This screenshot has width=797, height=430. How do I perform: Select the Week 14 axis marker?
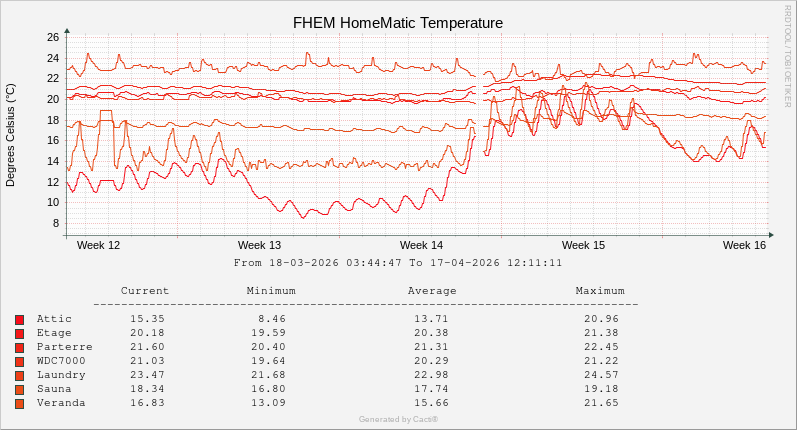tap(421, 245)
